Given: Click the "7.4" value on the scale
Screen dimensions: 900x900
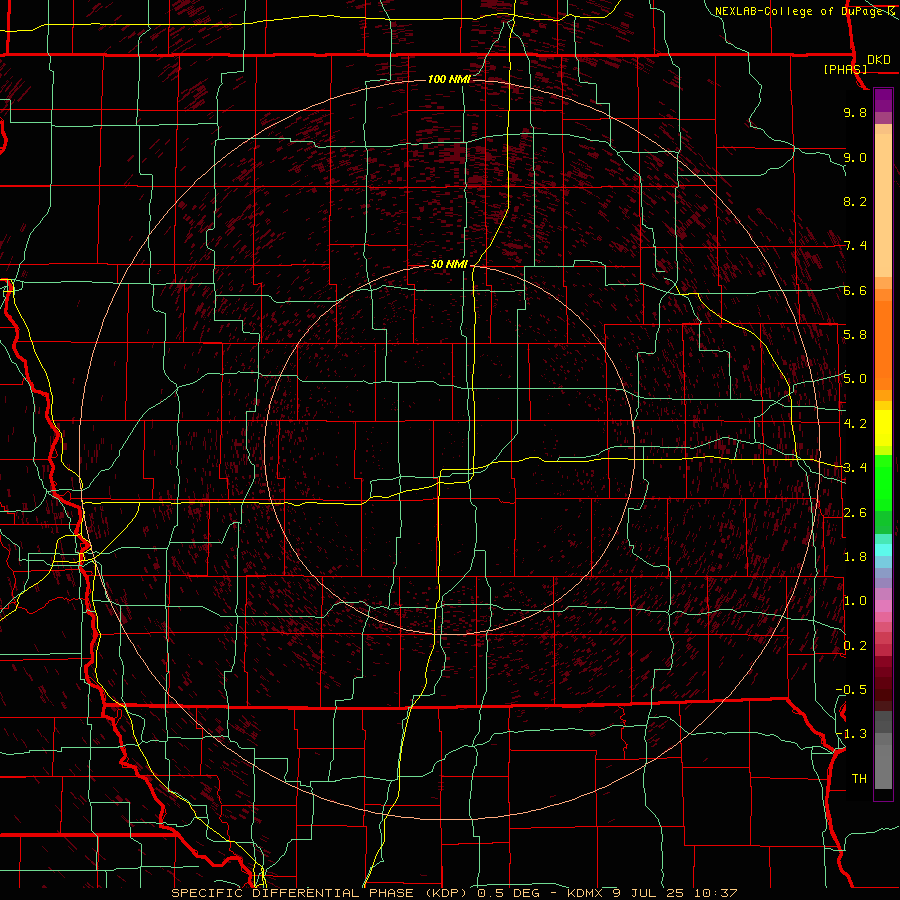Looking at the screenshot, I should 855,246.
